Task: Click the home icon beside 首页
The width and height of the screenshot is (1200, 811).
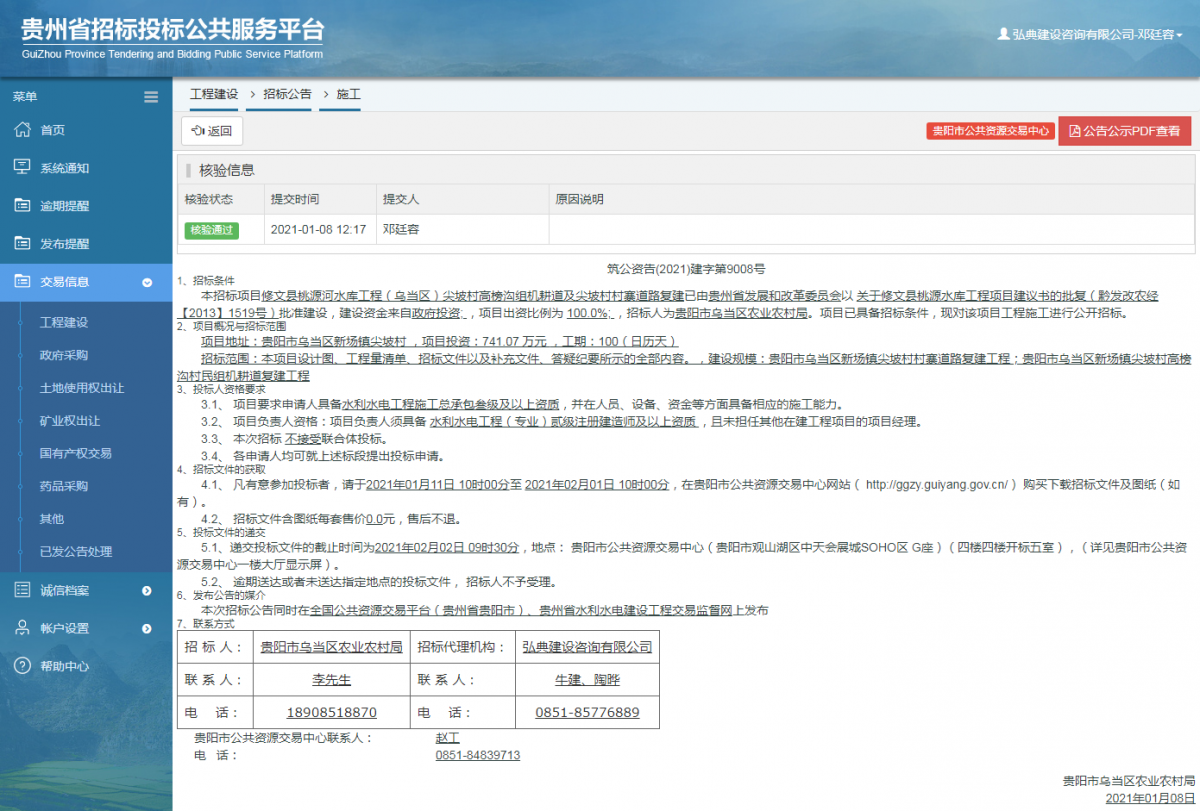Action: 22,130
